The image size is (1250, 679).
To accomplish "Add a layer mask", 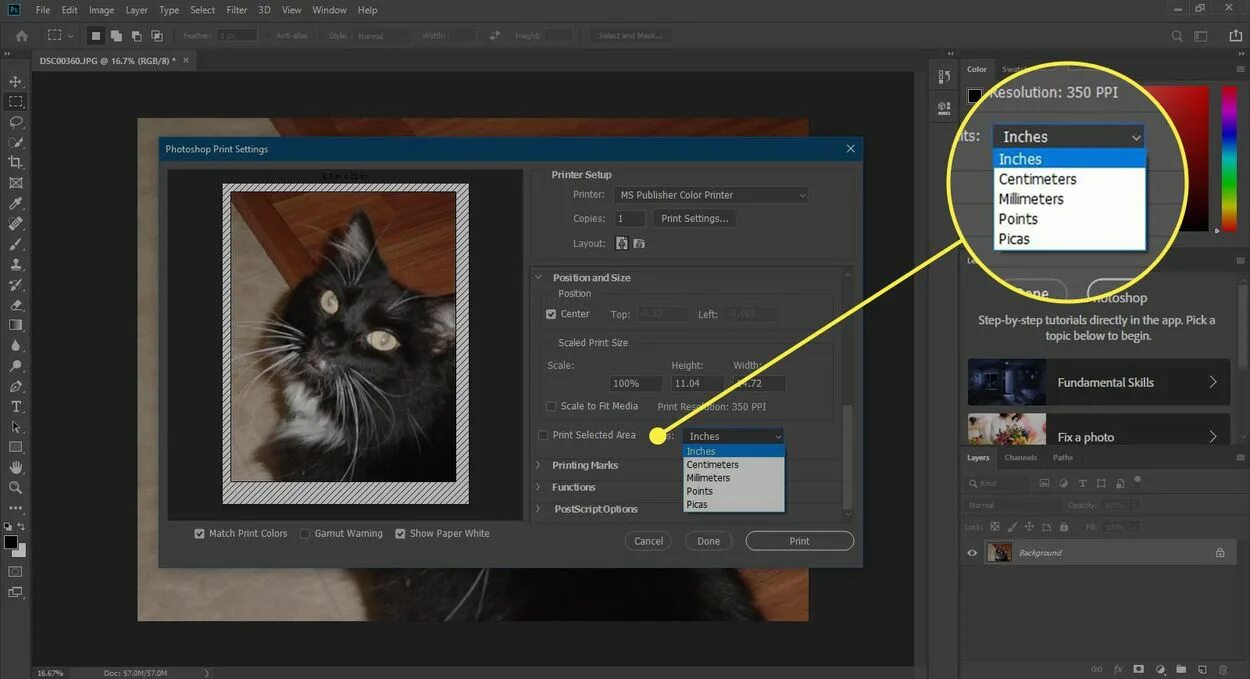I will click(1139, 670).
